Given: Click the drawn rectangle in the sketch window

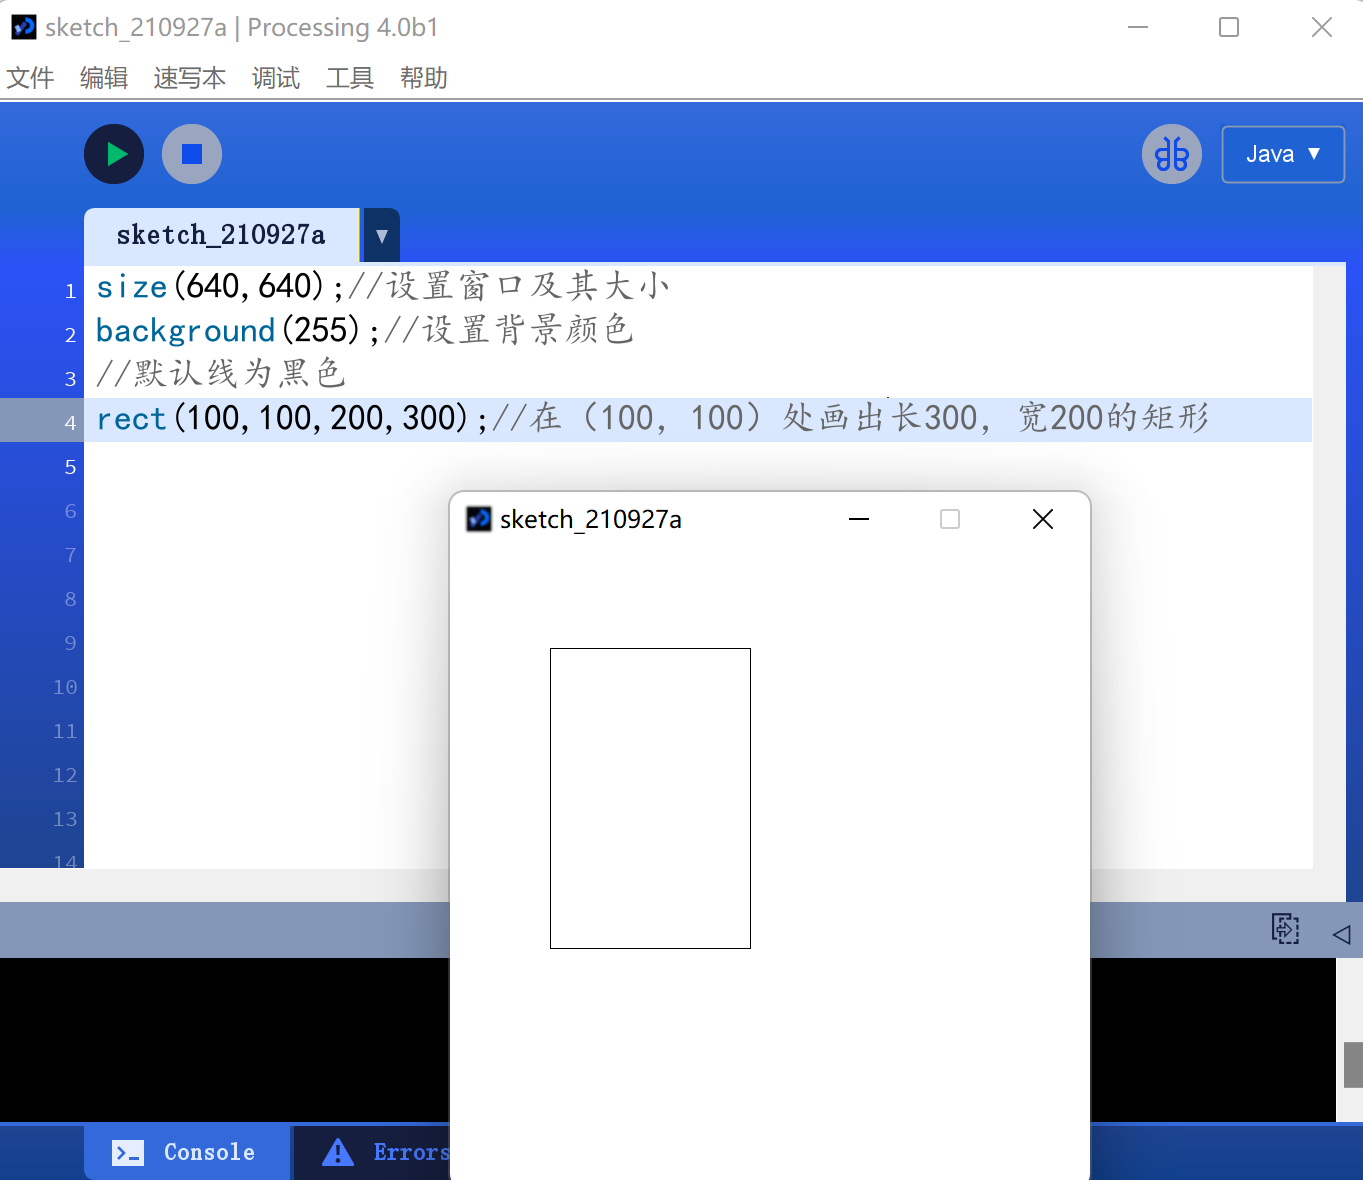Looking at the screenshot, I should pos(650,798).
